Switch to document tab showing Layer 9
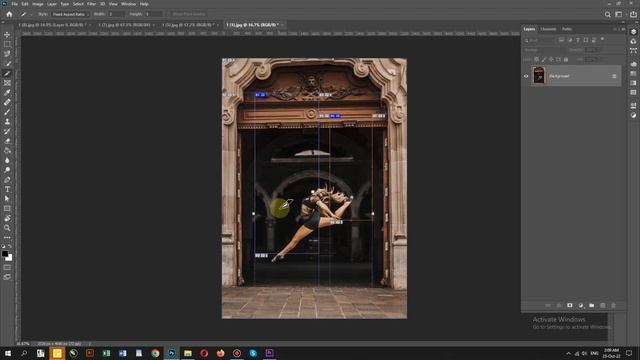Image resolution: width=640 pixels, height=360 pixels. (x=53, y=25)
